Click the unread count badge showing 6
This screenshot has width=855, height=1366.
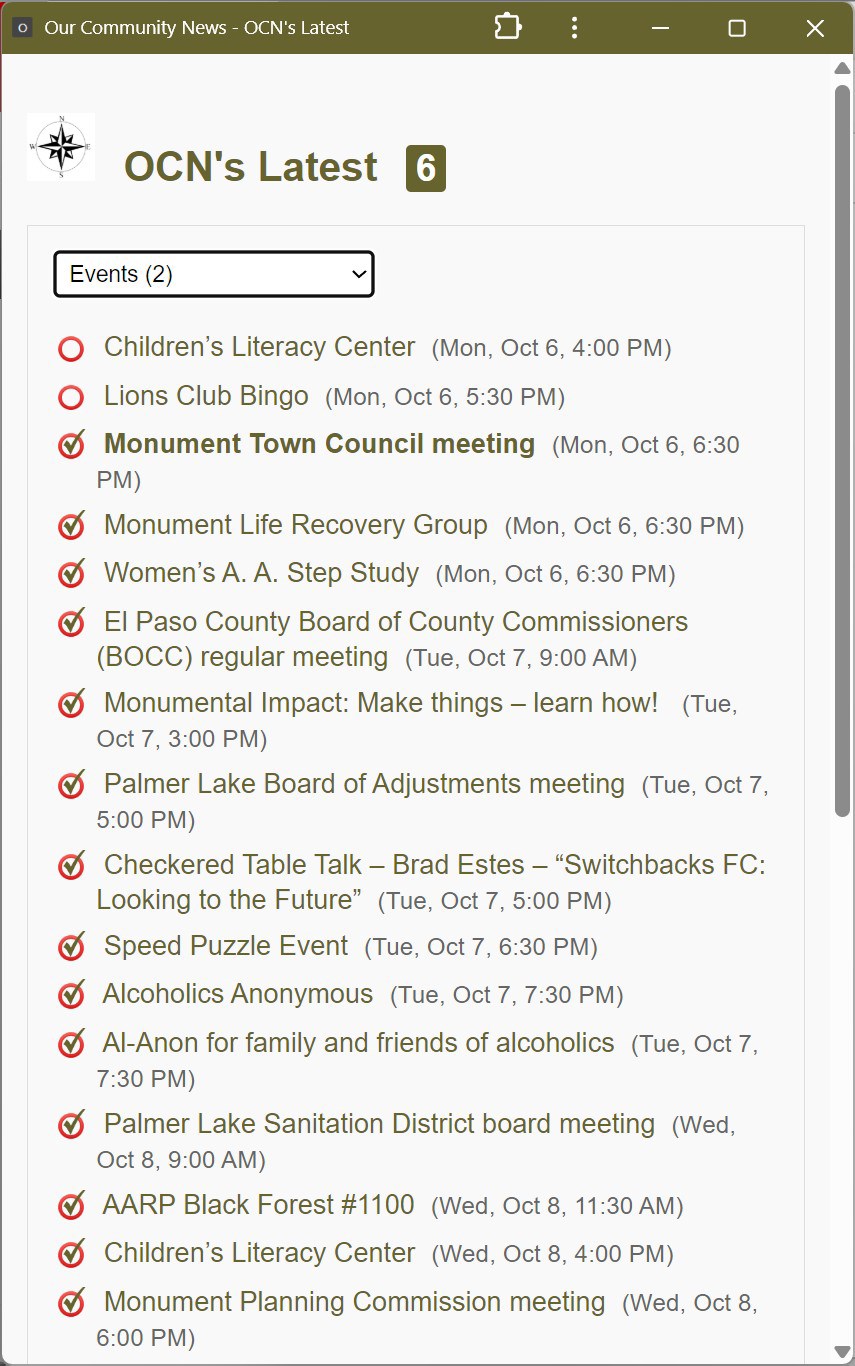coord(426,168)
